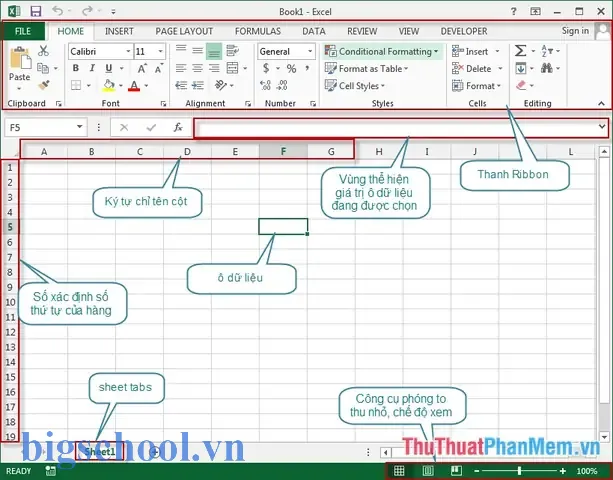613x480 pixels.
Task: Increase decimal places
Action: tap(265, 85)
